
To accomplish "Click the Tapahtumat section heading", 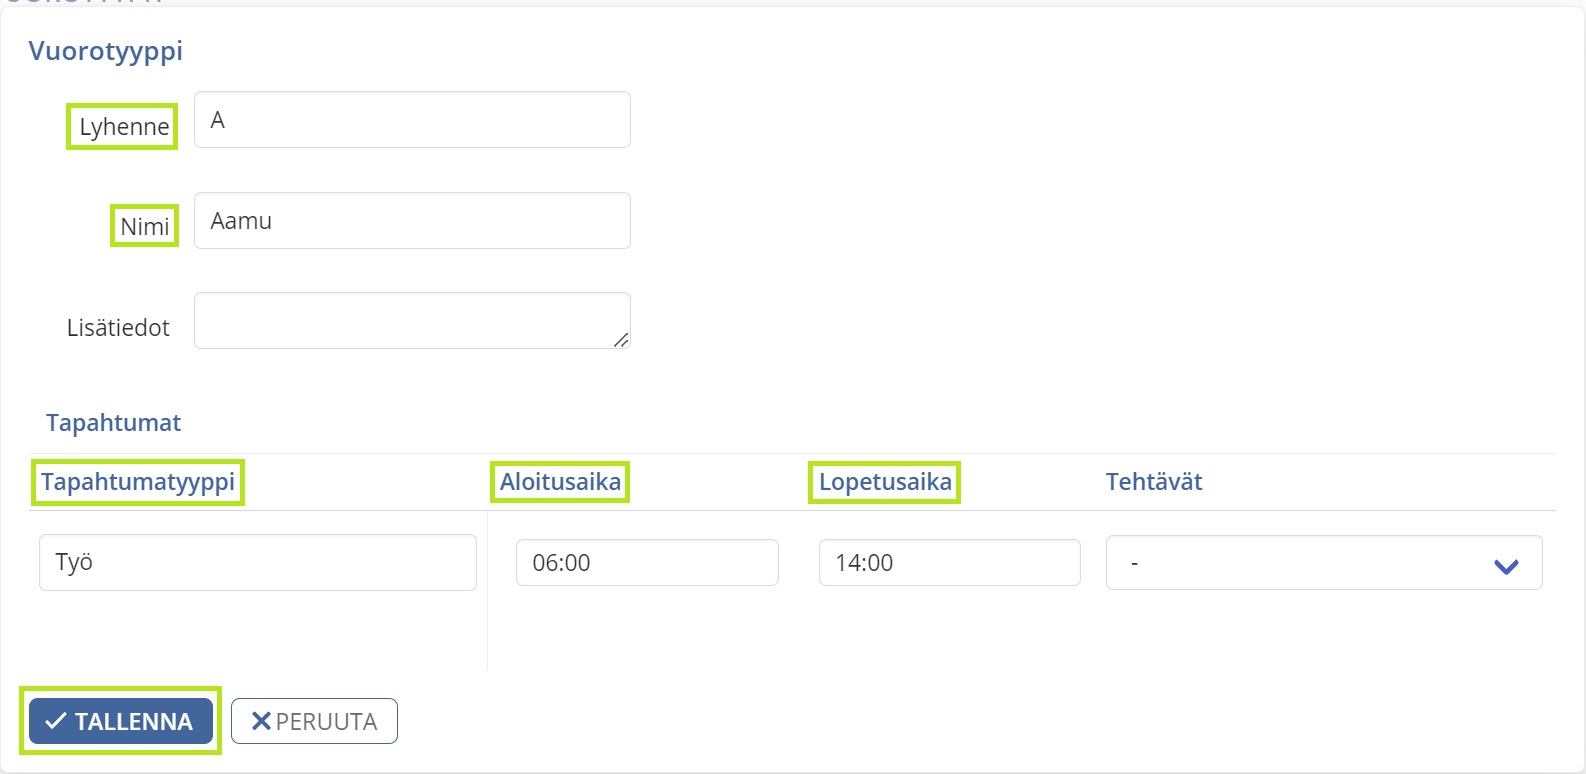I will click(113, 422).
